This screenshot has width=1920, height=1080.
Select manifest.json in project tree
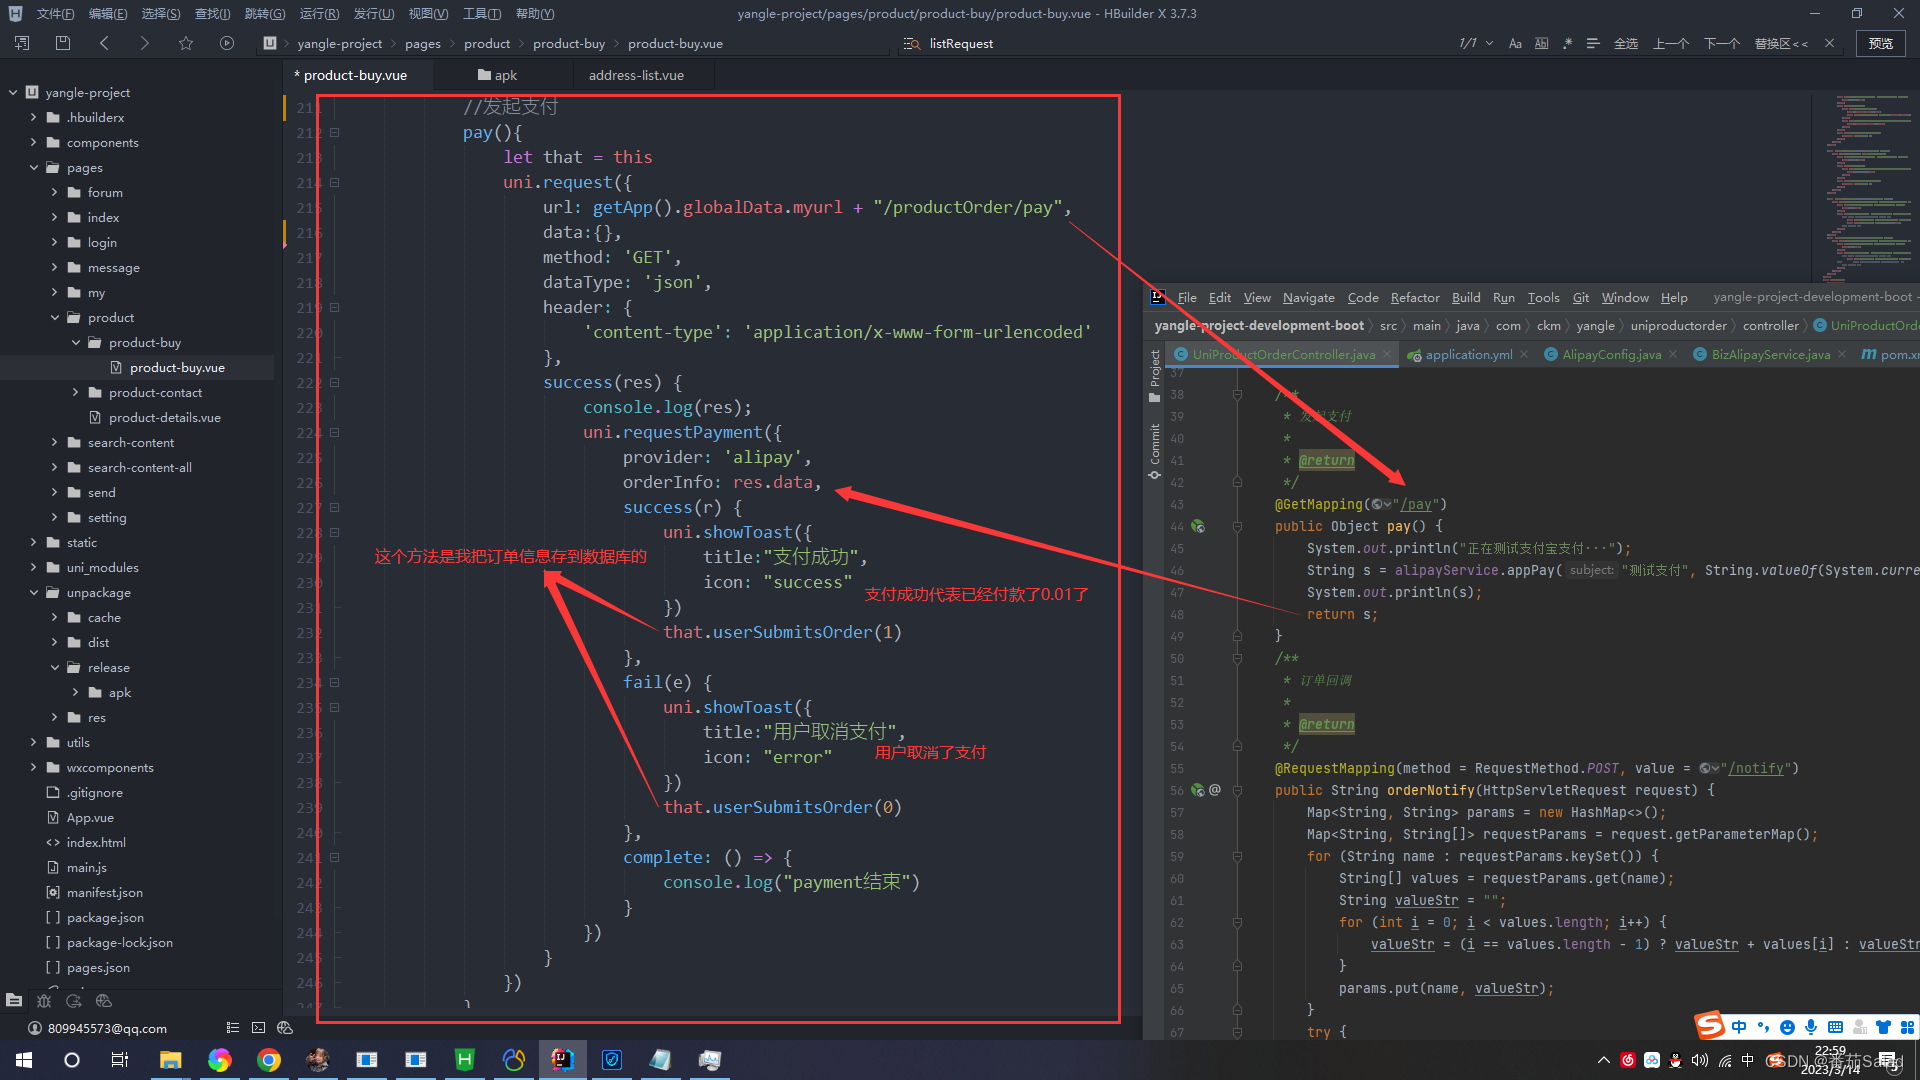(x=104, y=892)
